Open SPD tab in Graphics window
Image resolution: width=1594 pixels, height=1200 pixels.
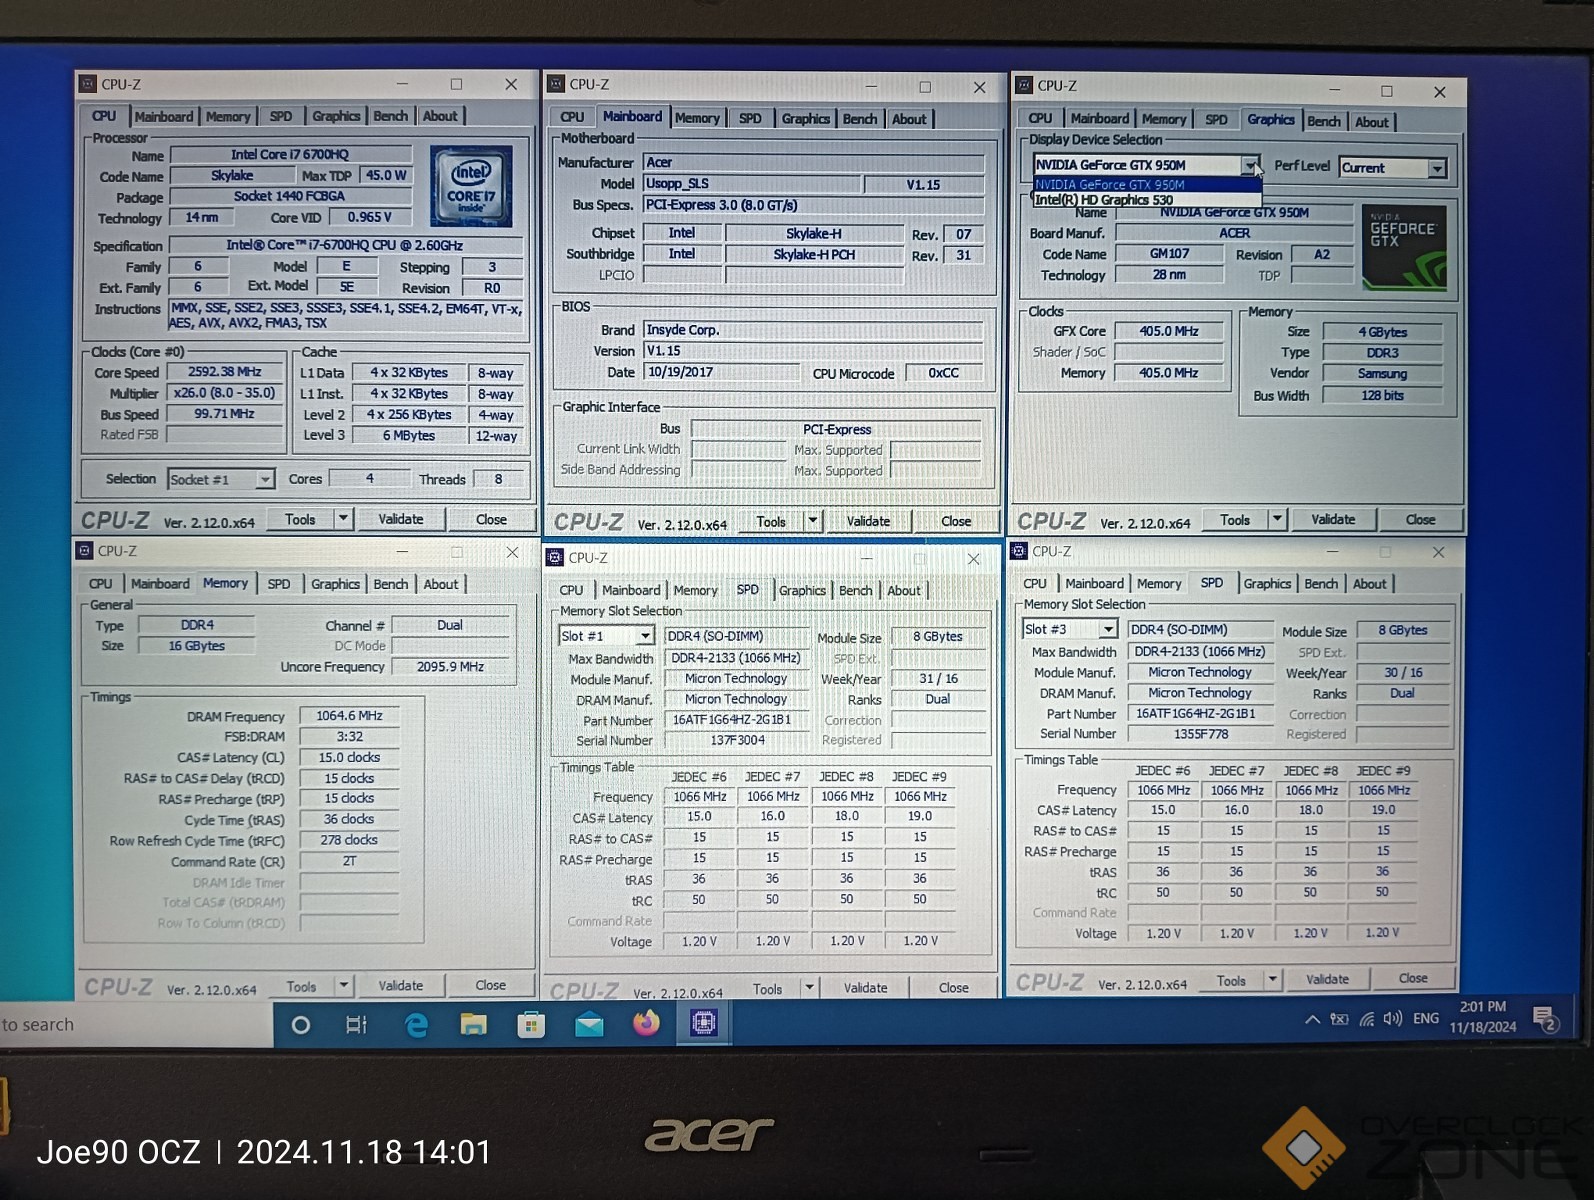click(1216, 120)
